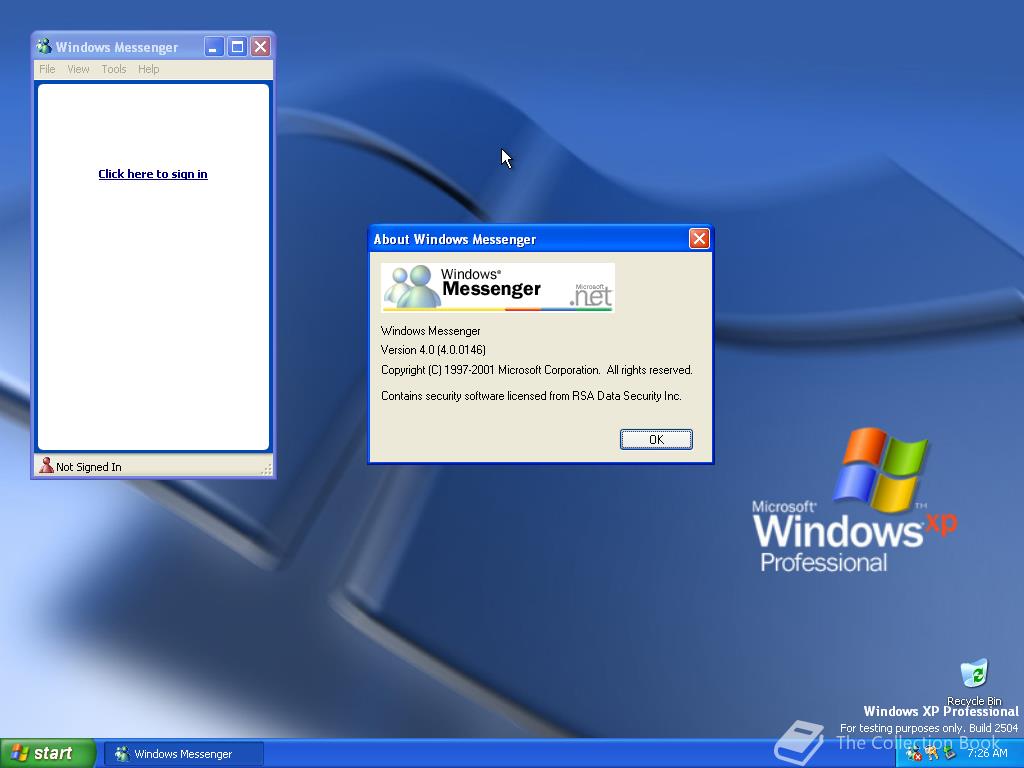Click the 'Click here to sign in' link

pos(153,174)
